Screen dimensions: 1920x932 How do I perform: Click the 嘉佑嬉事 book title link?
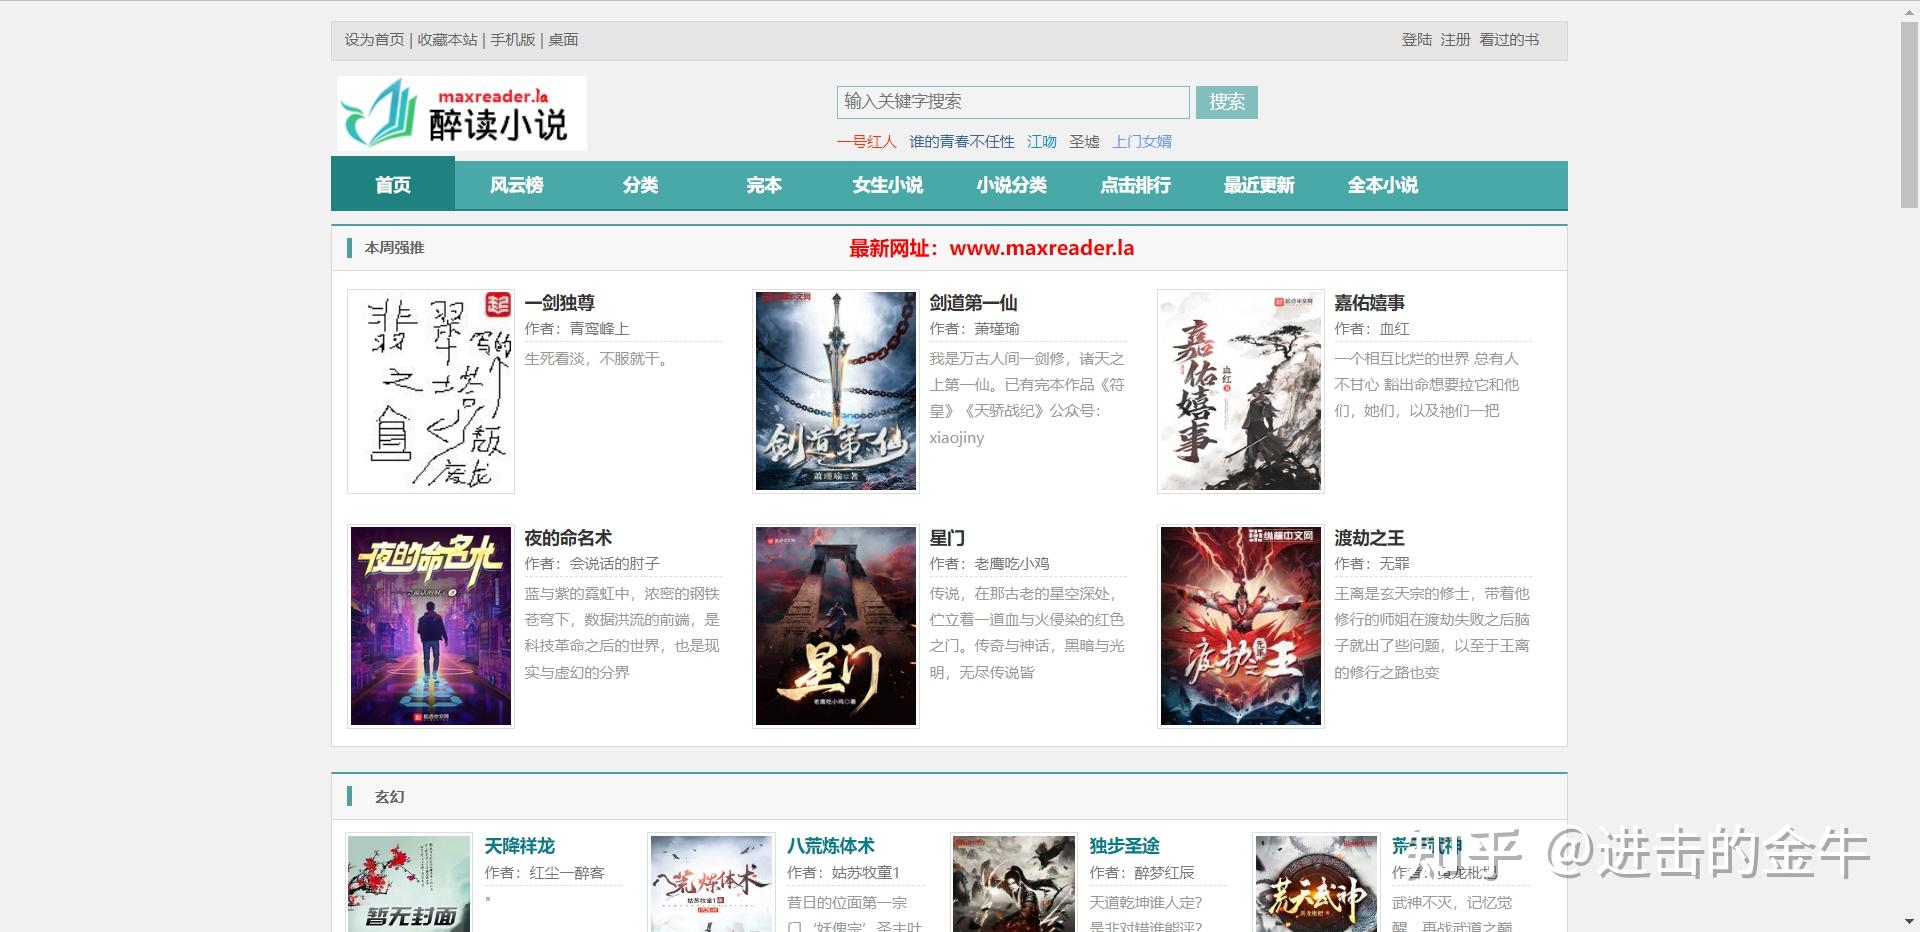click(1370, 303)
